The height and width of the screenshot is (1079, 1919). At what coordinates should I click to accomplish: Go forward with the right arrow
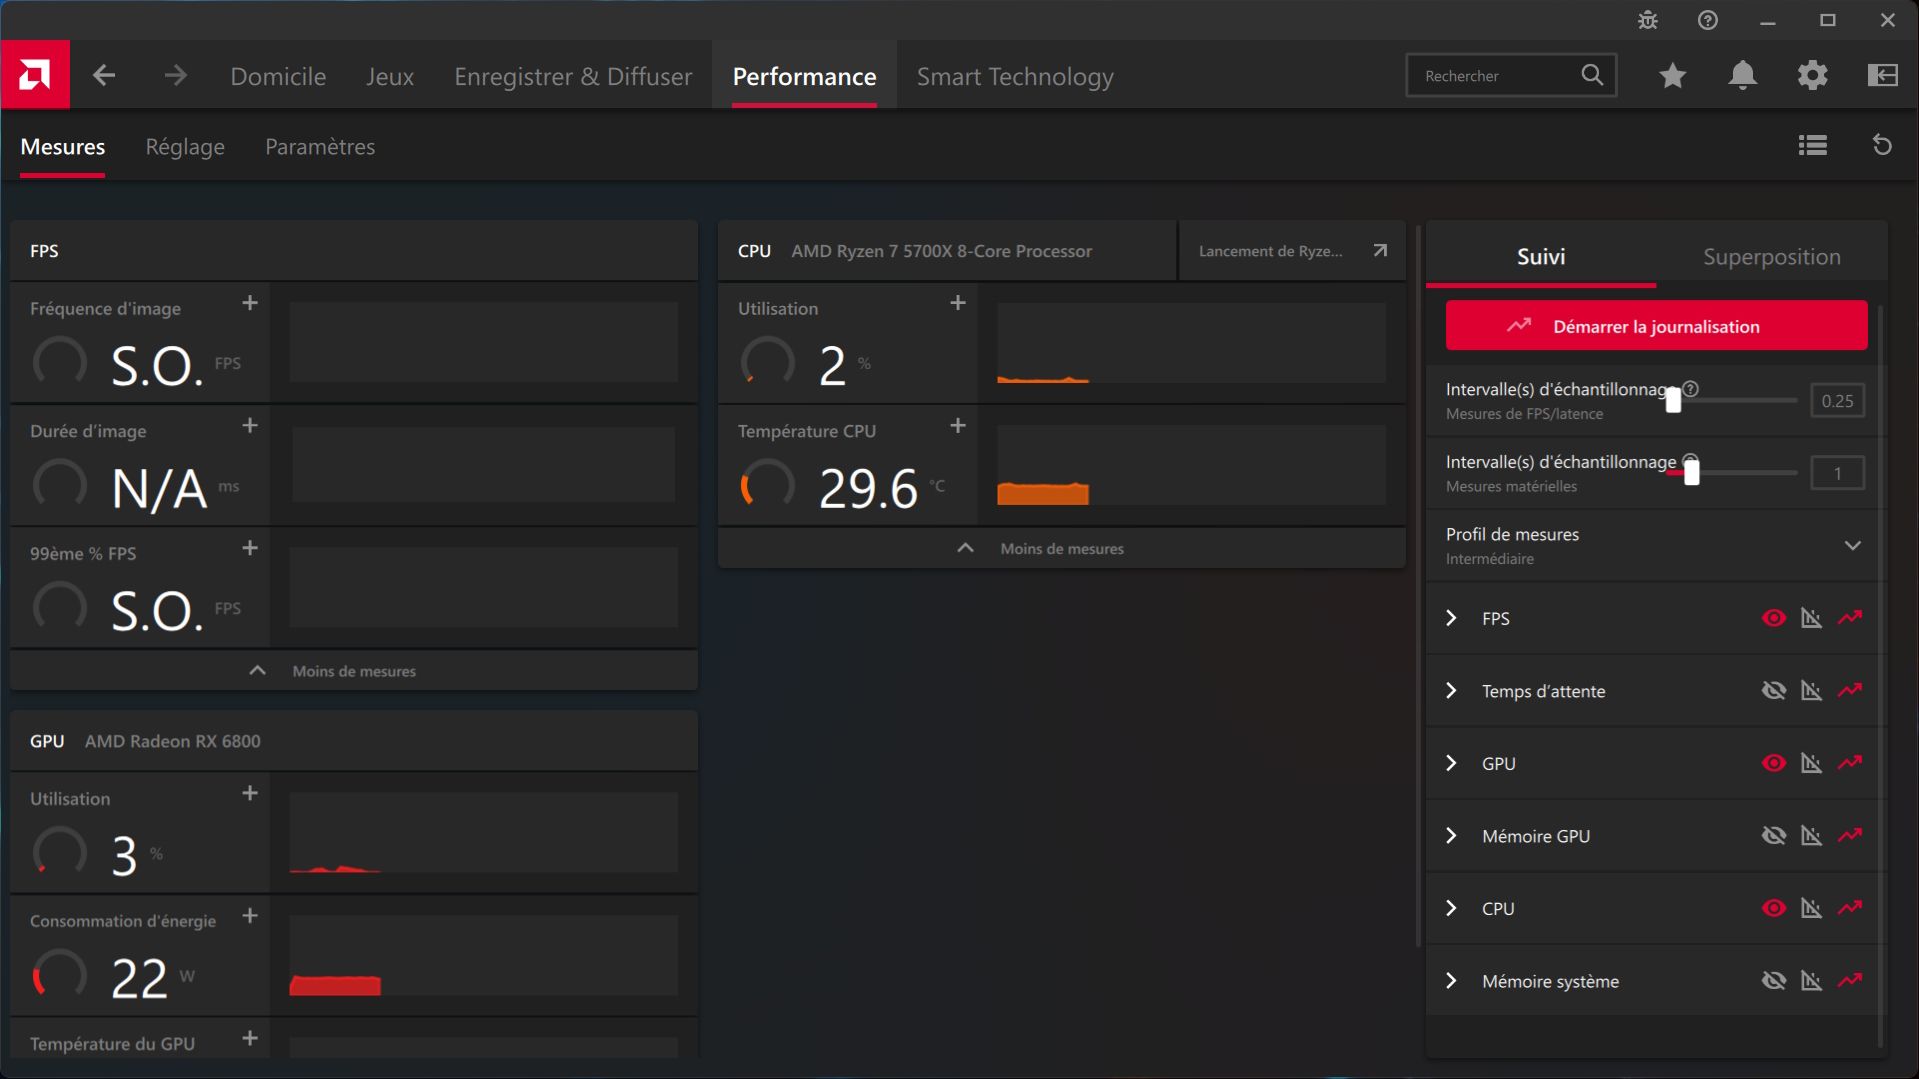[175, 76]
